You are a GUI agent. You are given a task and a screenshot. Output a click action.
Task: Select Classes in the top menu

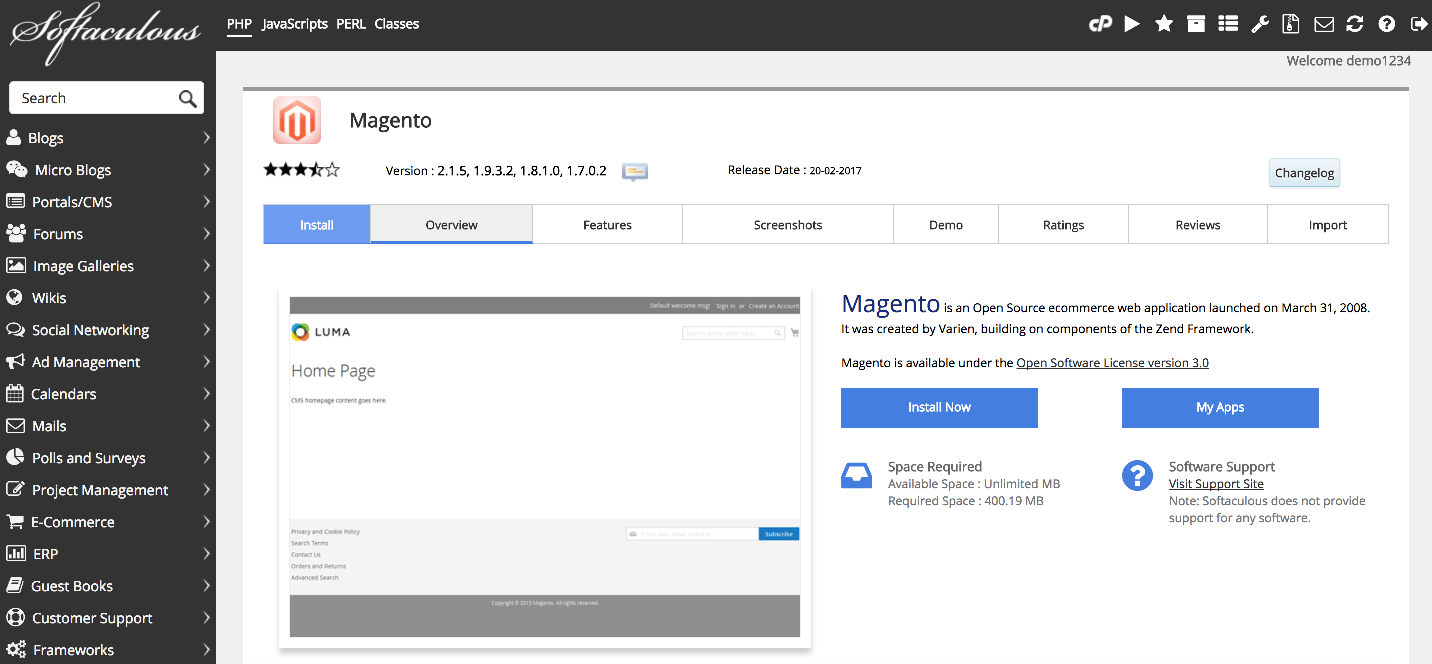(397, 24)
